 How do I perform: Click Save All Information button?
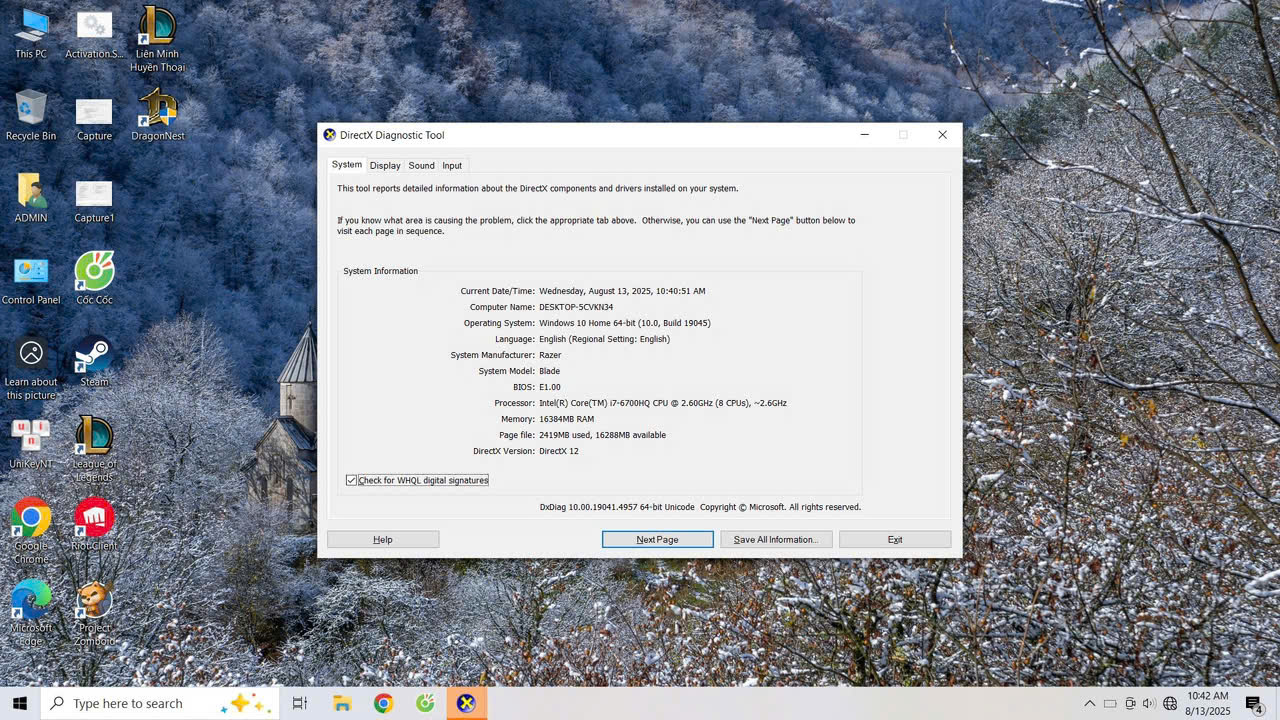[775, 540]
